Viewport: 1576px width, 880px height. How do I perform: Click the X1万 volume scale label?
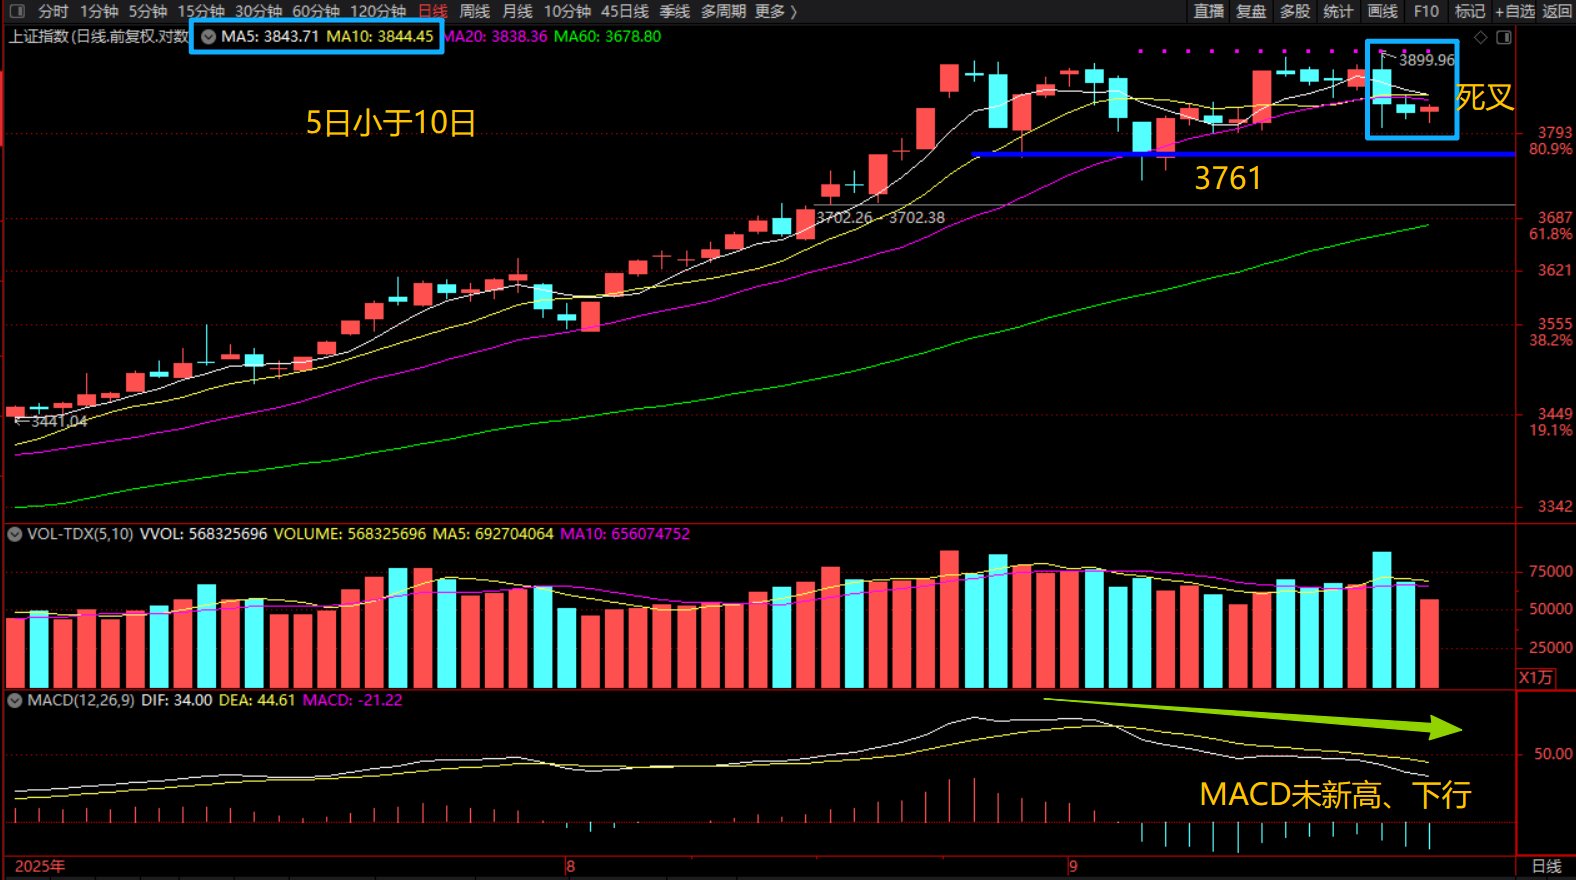[1536, 677]
